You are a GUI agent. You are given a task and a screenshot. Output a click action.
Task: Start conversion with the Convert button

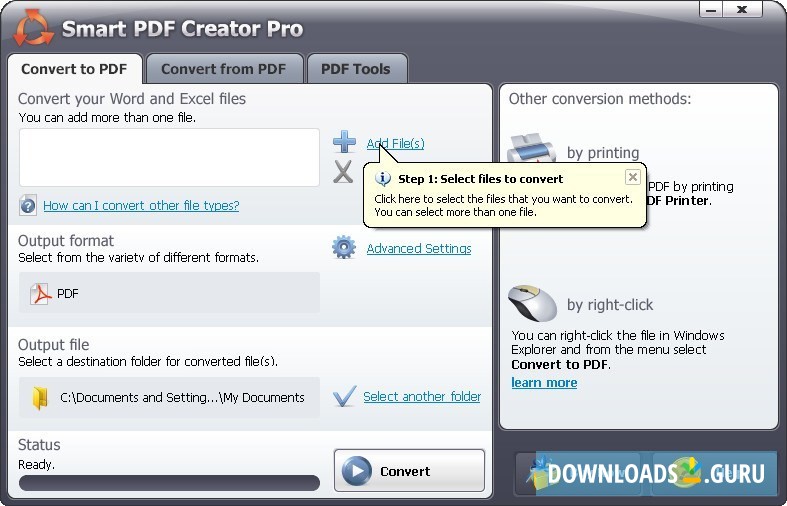click(409, 471)
